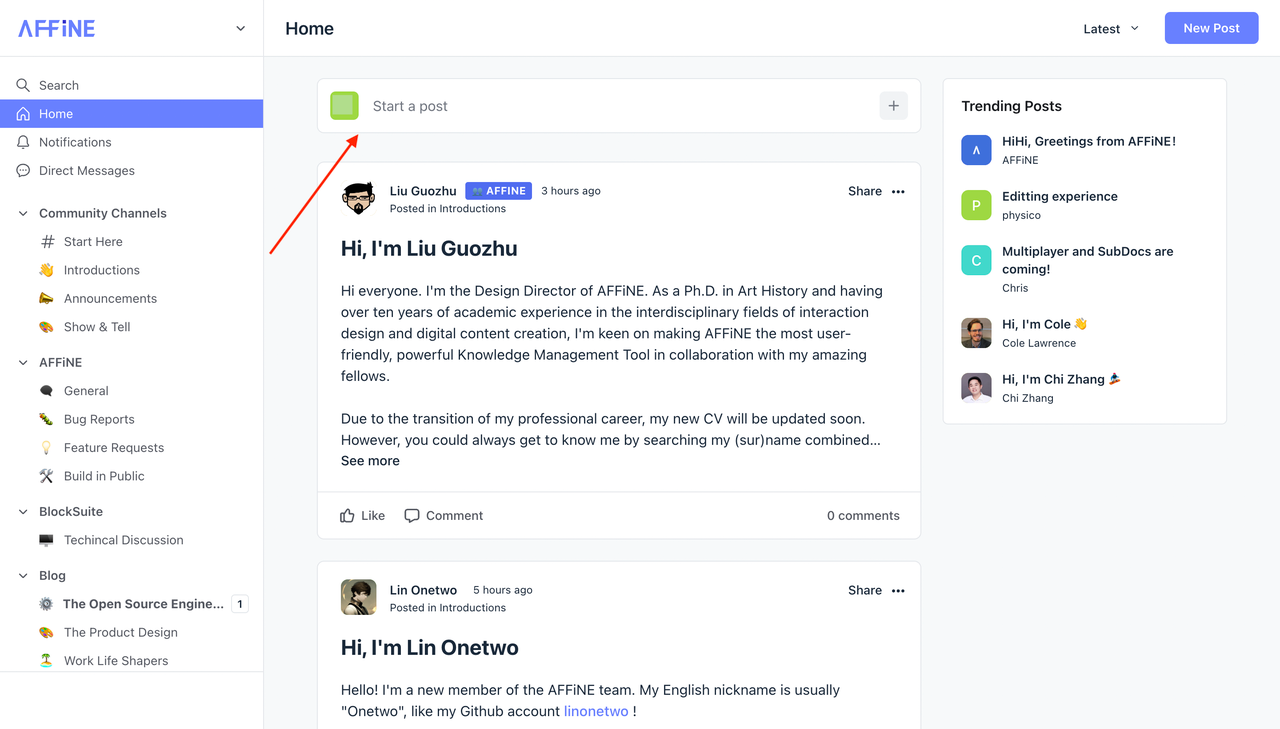Viewport: 1280px width, 729px height.
Task: Open the 0 comments link
Action: (x=863, y=516)
